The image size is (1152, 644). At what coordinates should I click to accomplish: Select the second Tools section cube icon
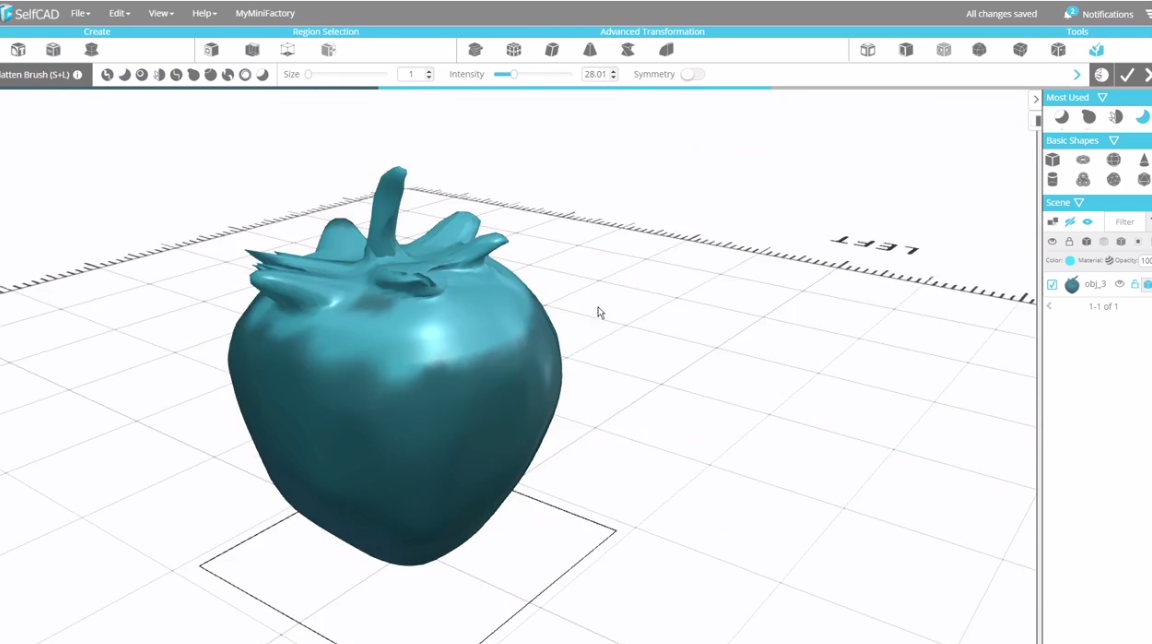pyautogui.click(x=906, y=50)
